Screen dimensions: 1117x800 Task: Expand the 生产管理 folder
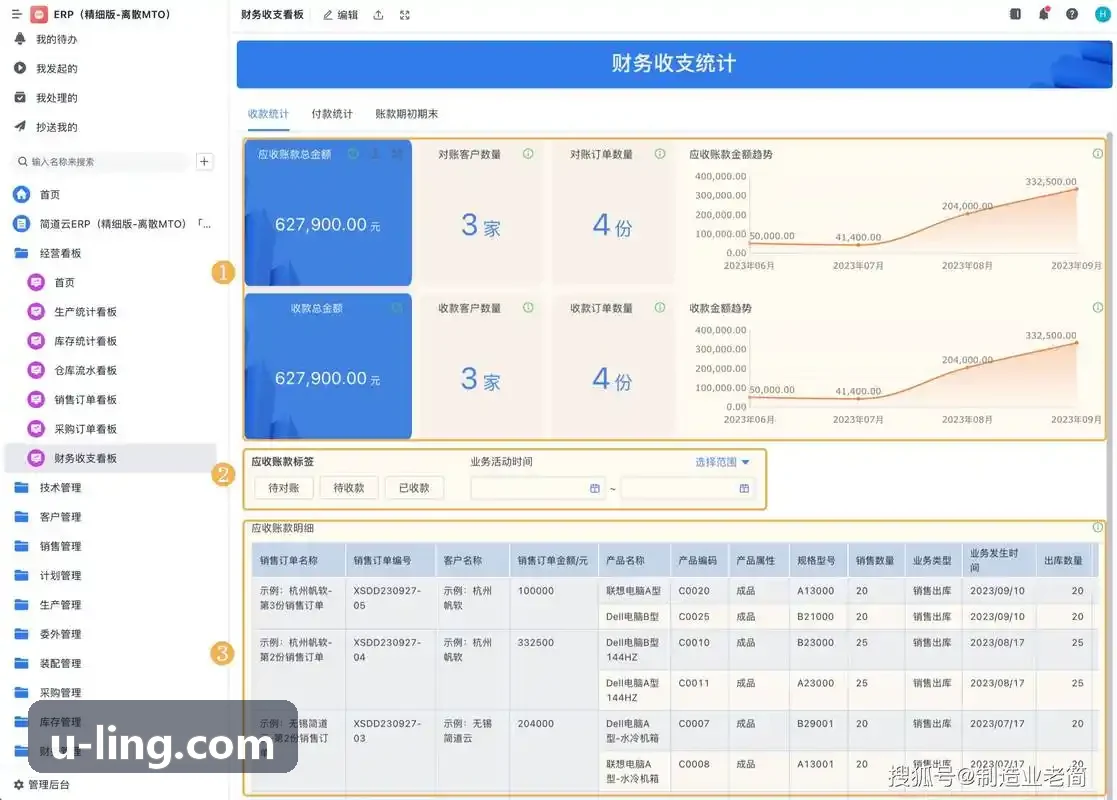click(x=60, y=605)
